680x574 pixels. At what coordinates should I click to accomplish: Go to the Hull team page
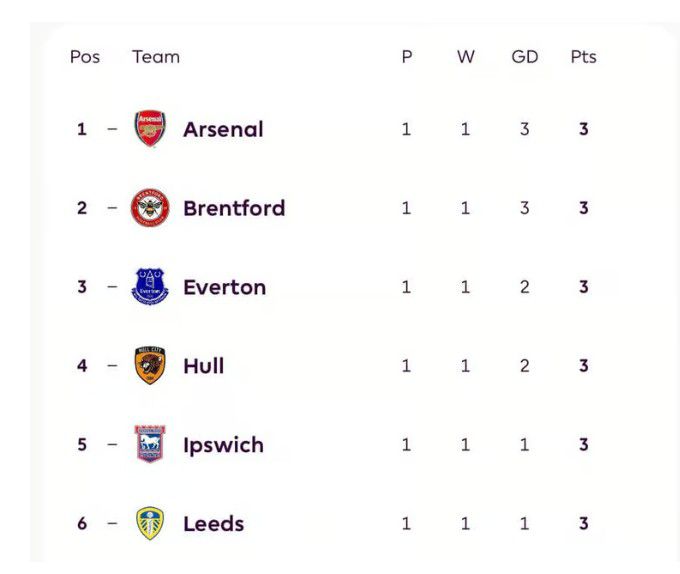(x=204, y=366)
